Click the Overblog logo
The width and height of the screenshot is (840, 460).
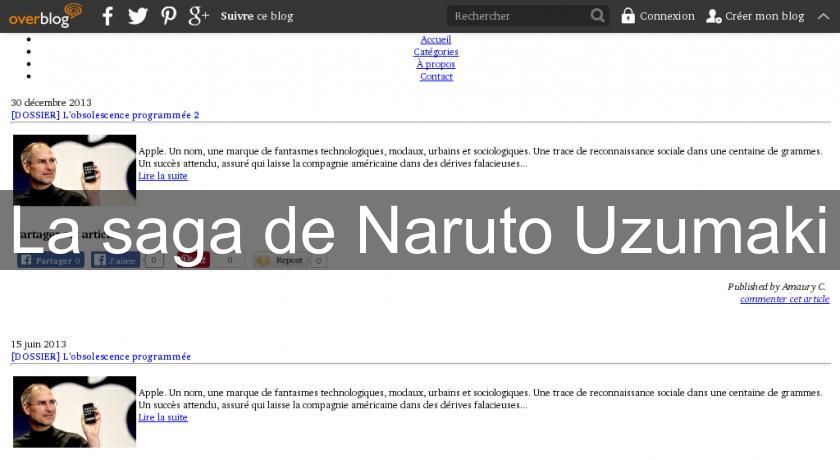coord(46,16)
